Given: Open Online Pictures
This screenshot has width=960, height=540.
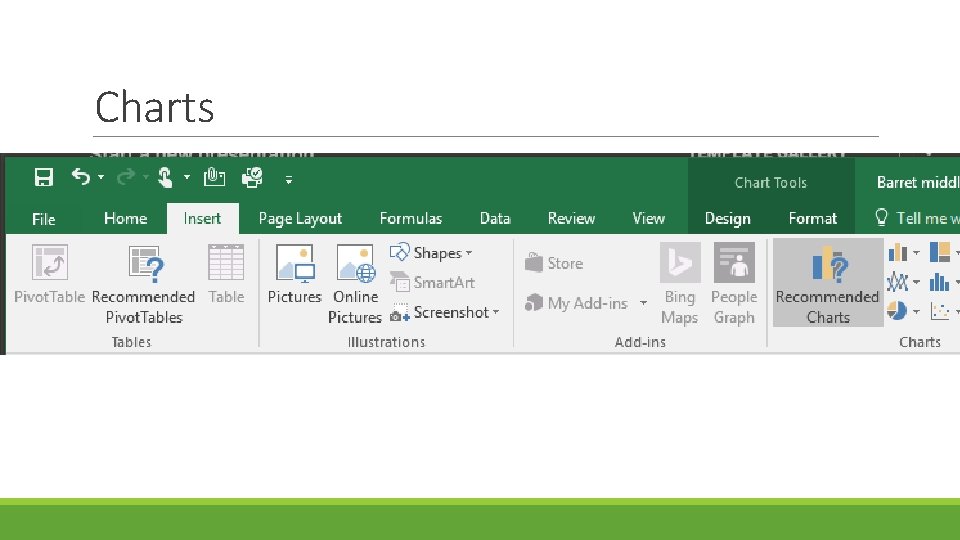Looking at the screenshot, I should click(355, 284).
